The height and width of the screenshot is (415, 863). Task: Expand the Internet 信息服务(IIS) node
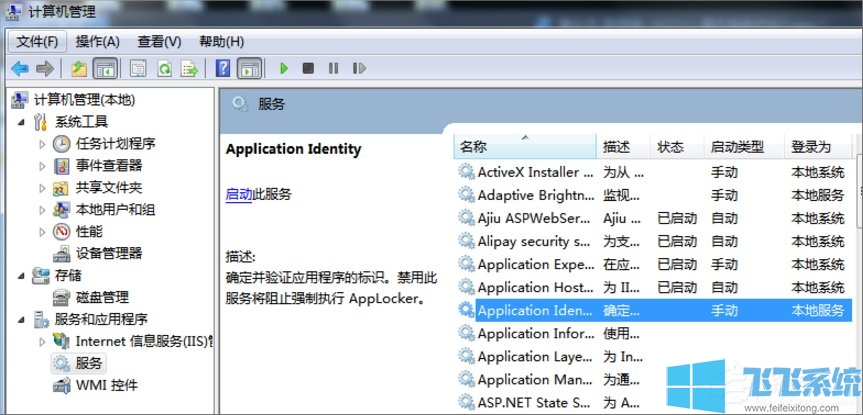coord(42,342)
